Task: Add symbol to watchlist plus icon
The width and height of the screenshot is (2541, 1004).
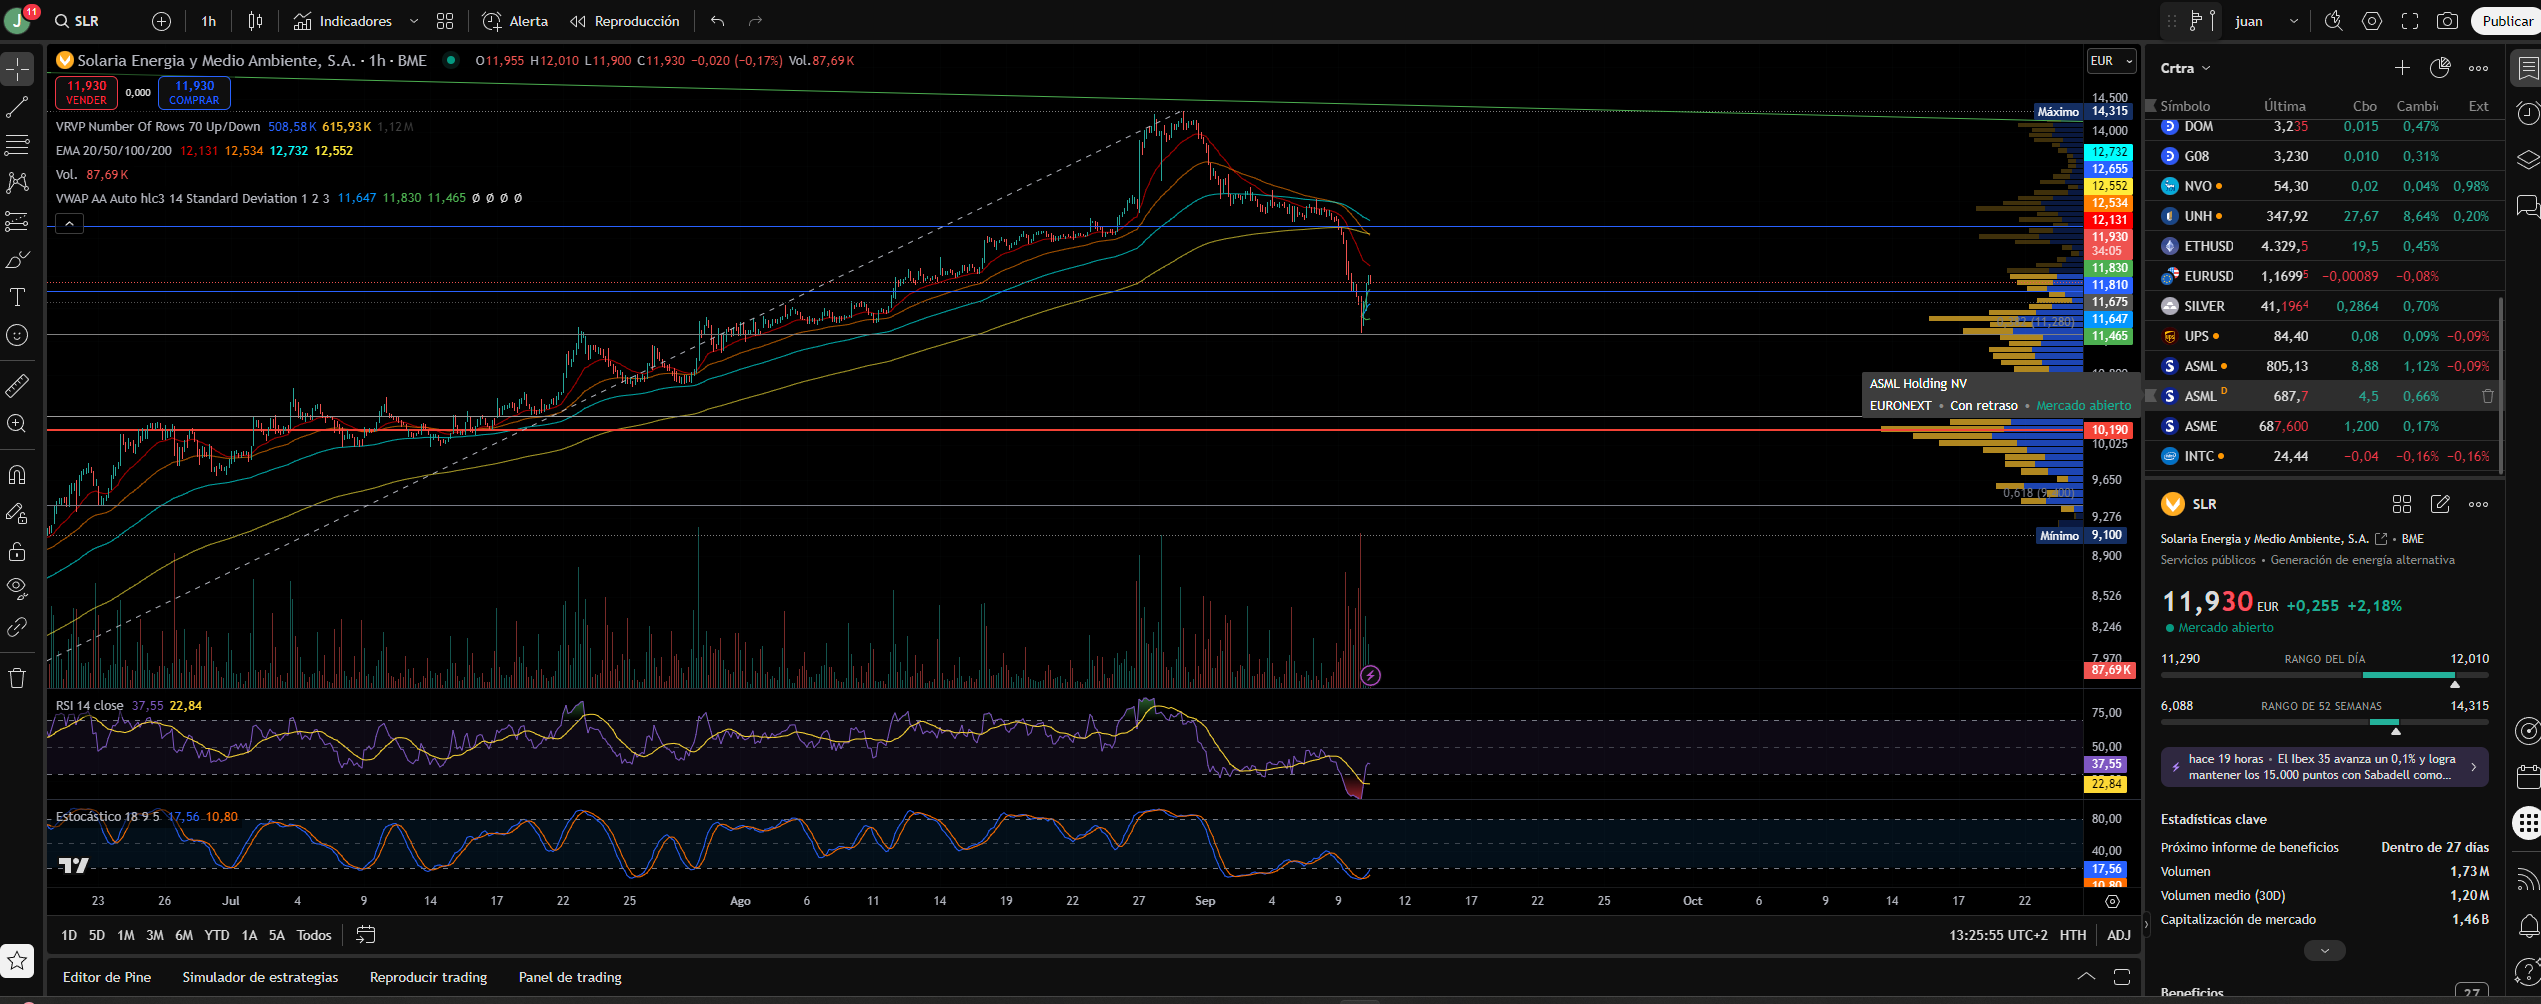Action: coord(2402,68)
